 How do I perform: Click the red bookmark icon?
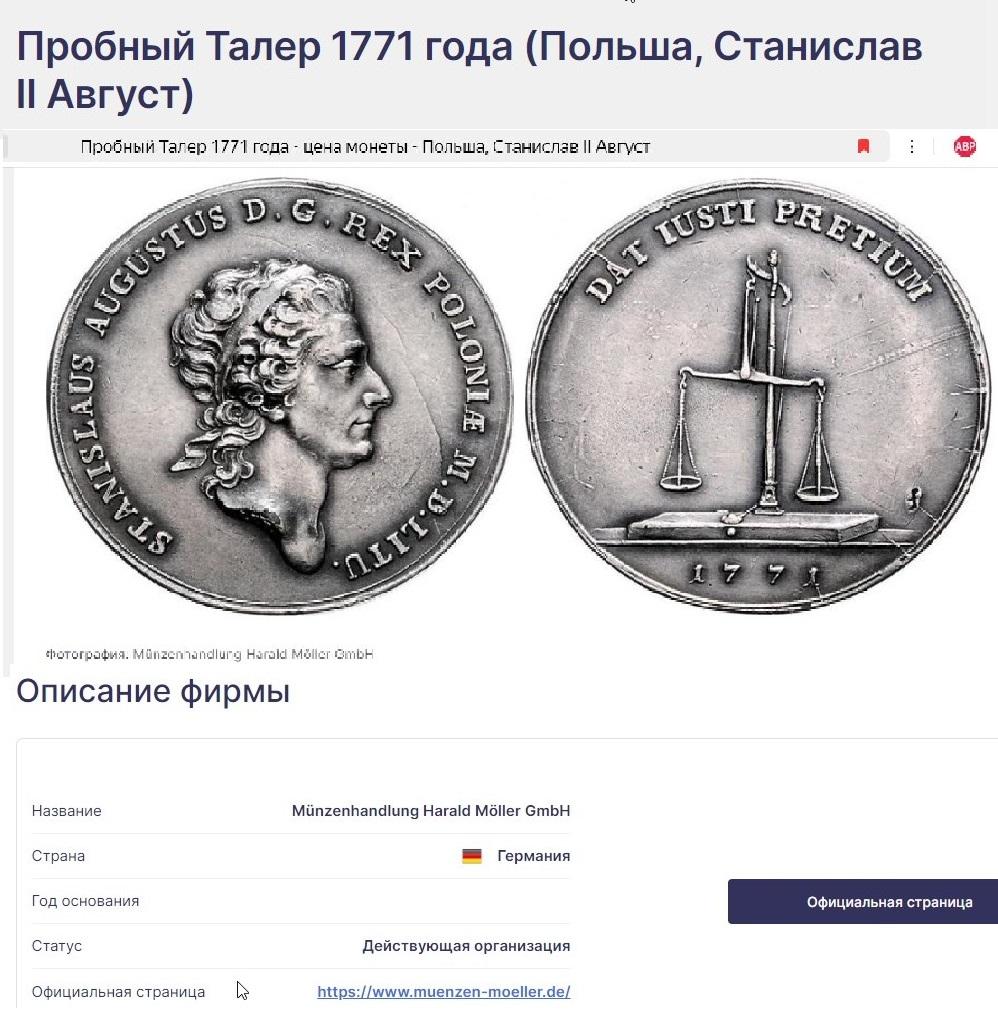[x=863, y=147]
